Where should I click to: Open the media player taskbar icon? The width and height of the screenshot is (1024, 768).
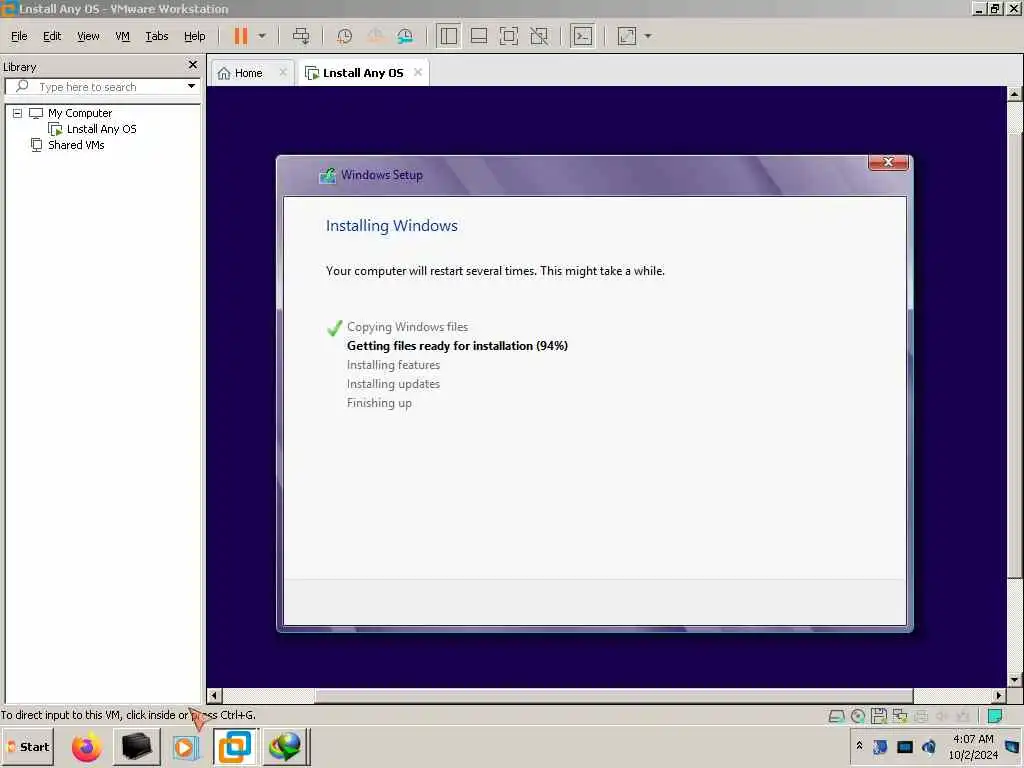185,746
